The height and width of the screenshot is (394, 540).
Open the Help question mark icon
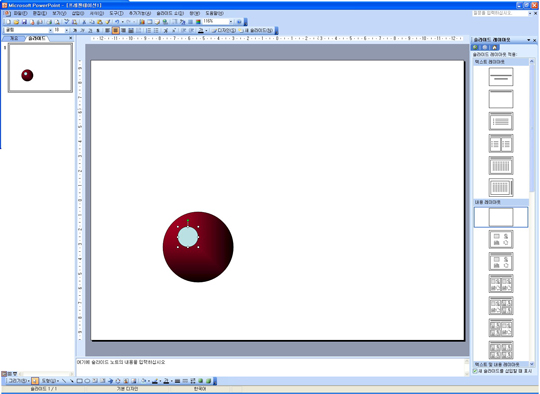click(239, 22)
